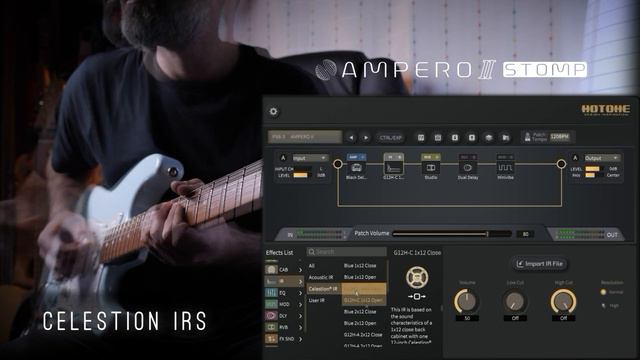
Task: Click the Patch Volume slider
Action: point(452,234)
